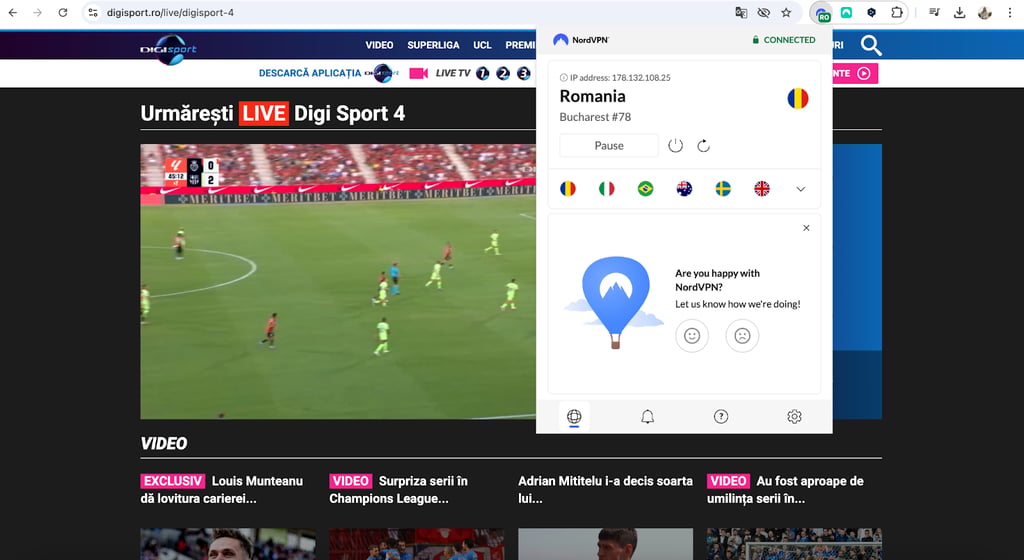Click the sad face feedback button
This screenshot has height=560, width=1024.
(742, 335)
